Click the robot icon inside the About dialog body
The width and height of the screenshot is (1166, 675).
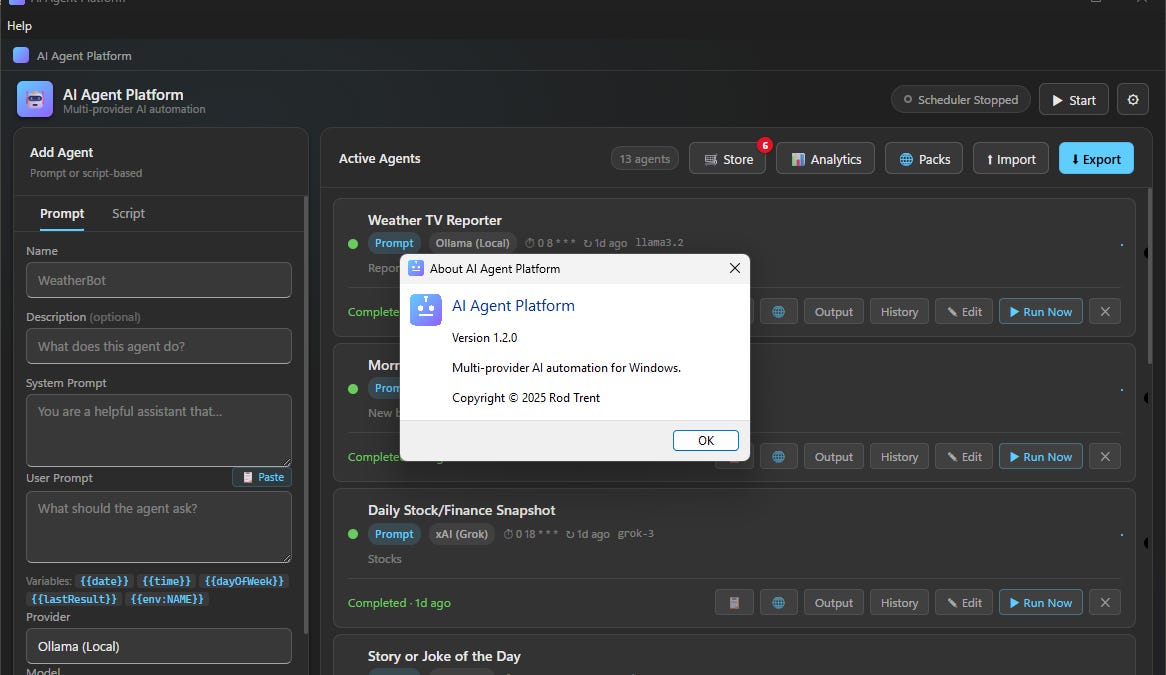click(x=426, y=310)
